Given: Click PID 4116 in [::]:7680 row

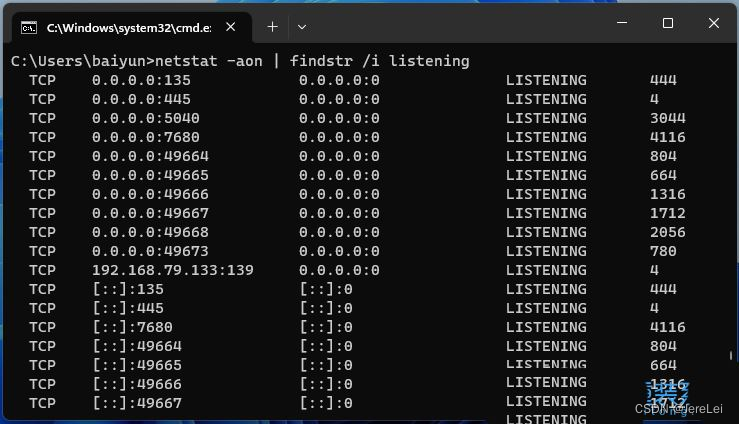Looking at the screenshot, I should tap(668, 327).
